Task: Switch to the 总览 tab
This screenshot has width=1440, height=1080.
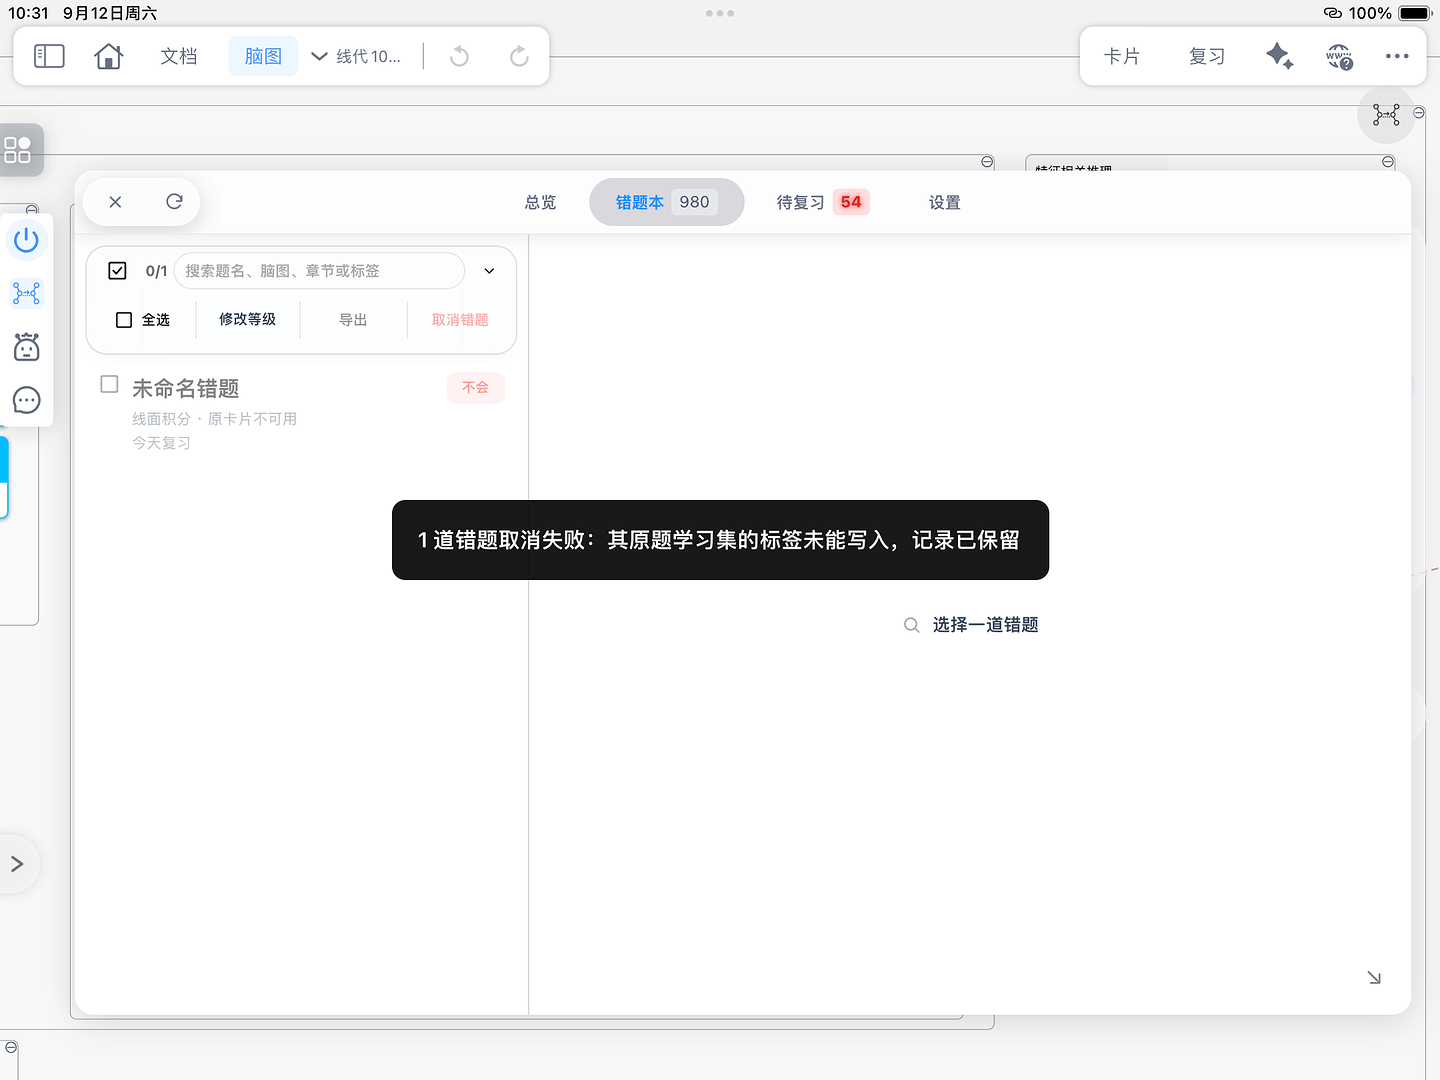Action: (540, 202)
